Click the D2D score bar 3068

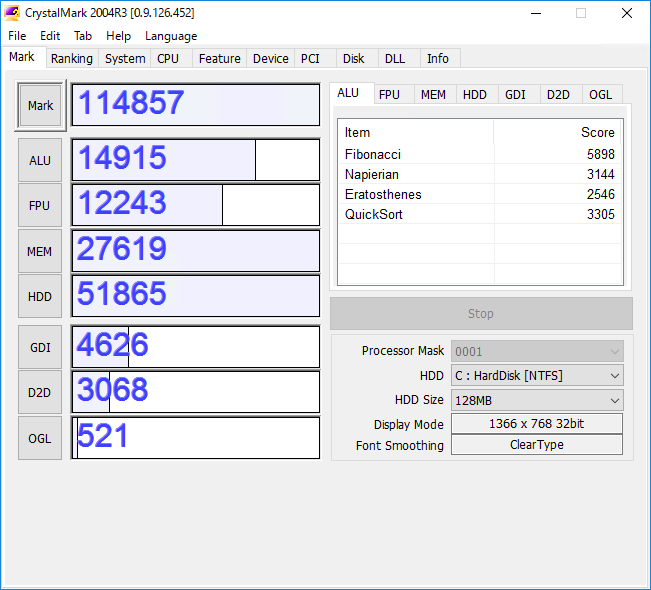click(196, 392)
